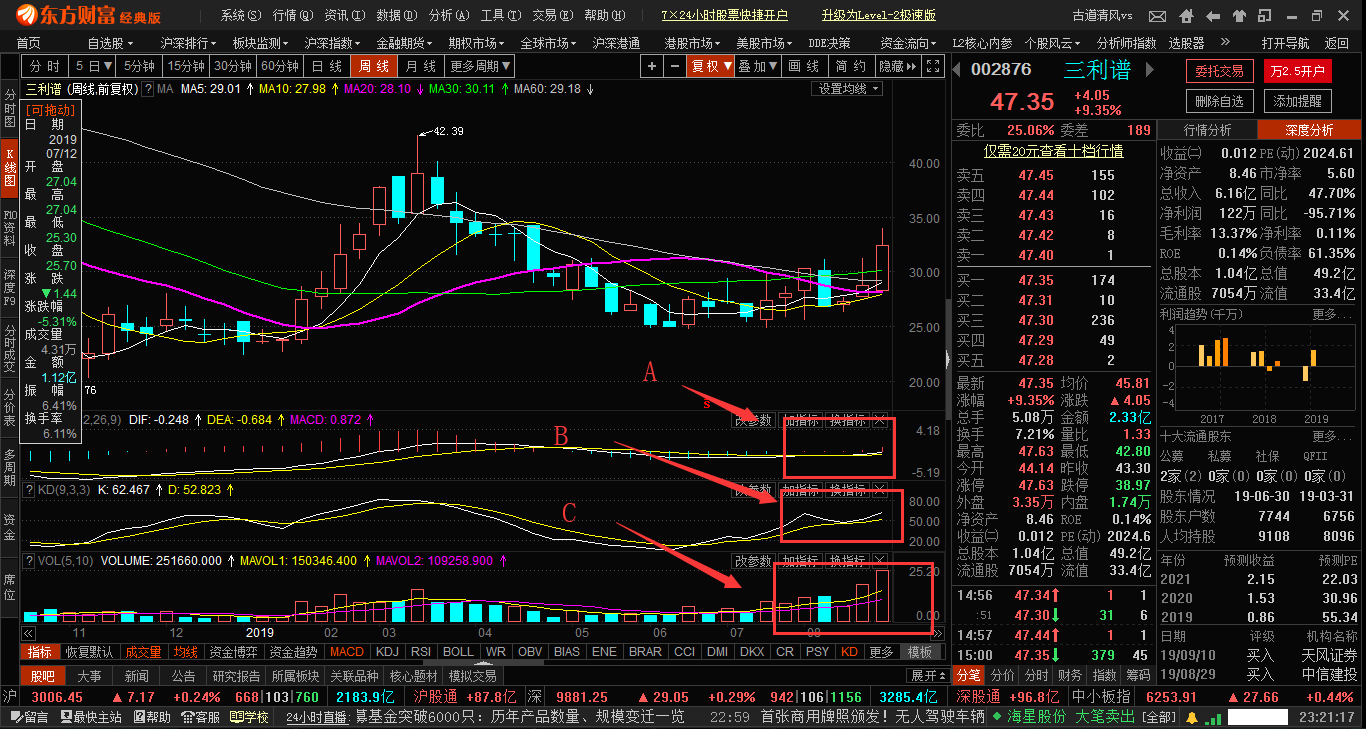Click the plus zoom-in chart button
The height and width of the screenshot is (729, 1366).
coord(652,66)
